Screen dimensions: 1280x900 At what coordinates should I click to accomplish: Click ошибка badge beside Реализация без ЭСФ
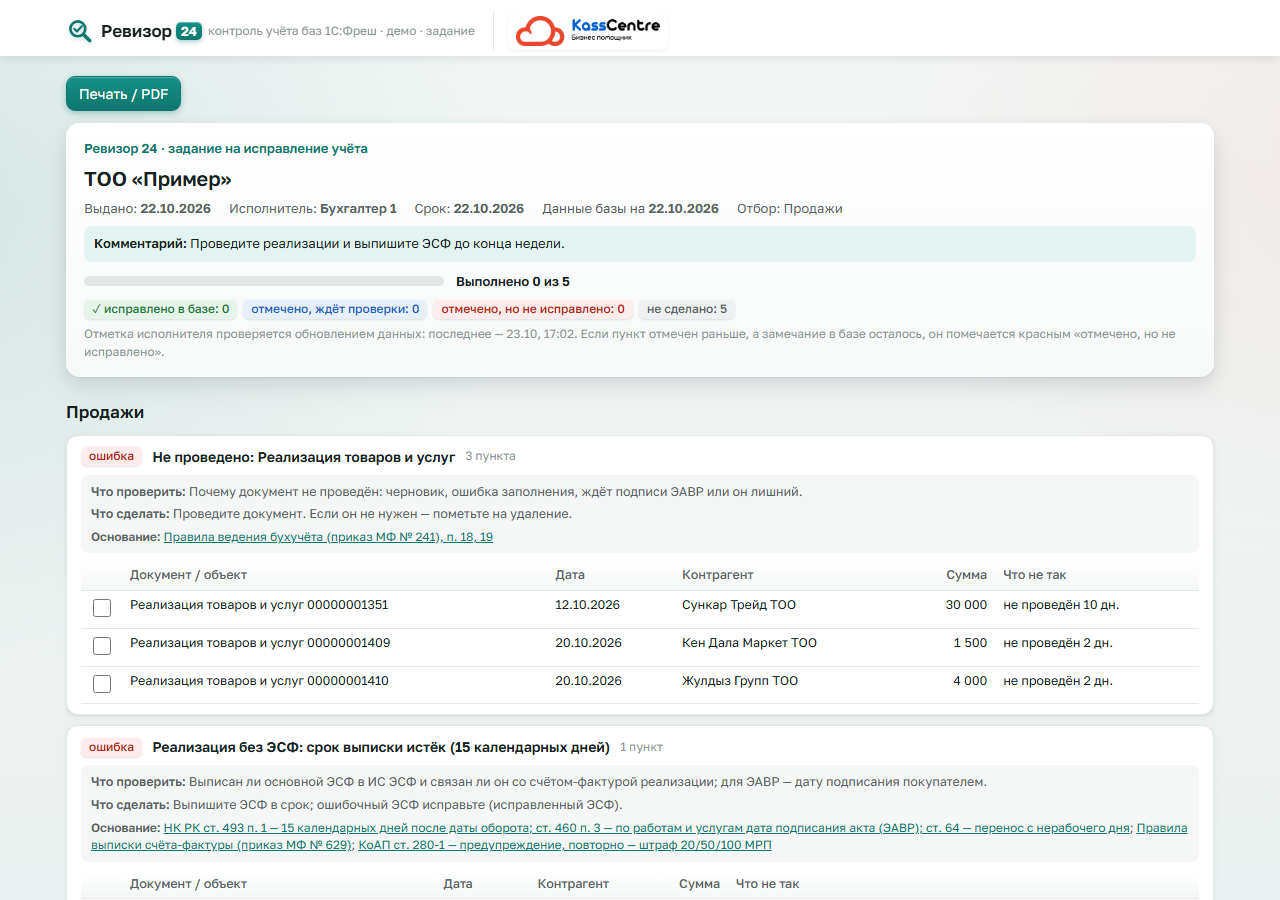112,747
